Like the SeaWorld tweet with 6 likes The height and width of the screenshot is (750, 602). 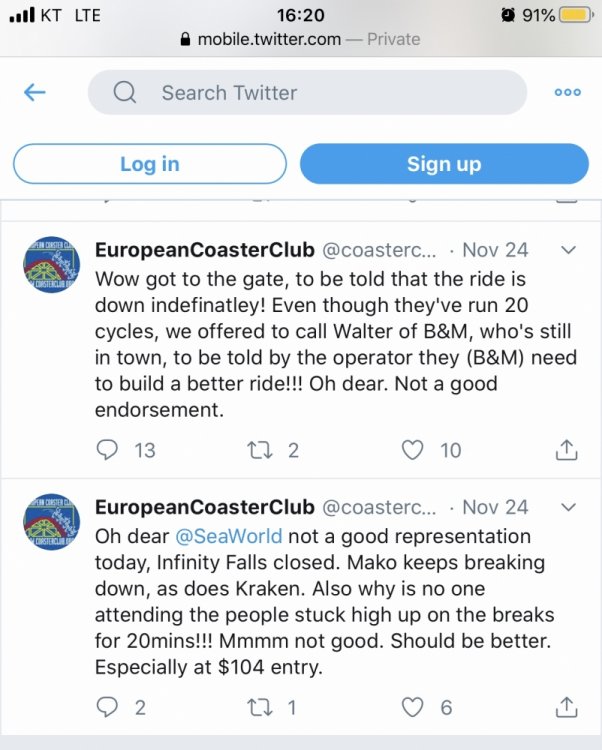coord(412,707)
